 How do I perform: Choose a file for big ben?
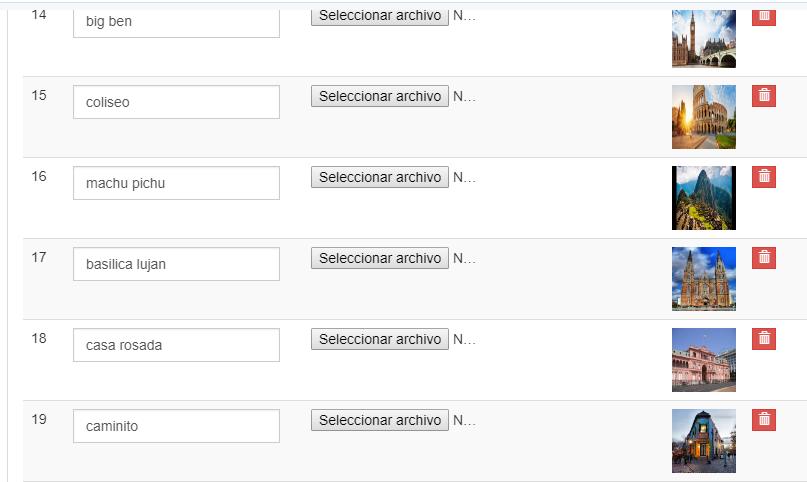coord(380,16)
